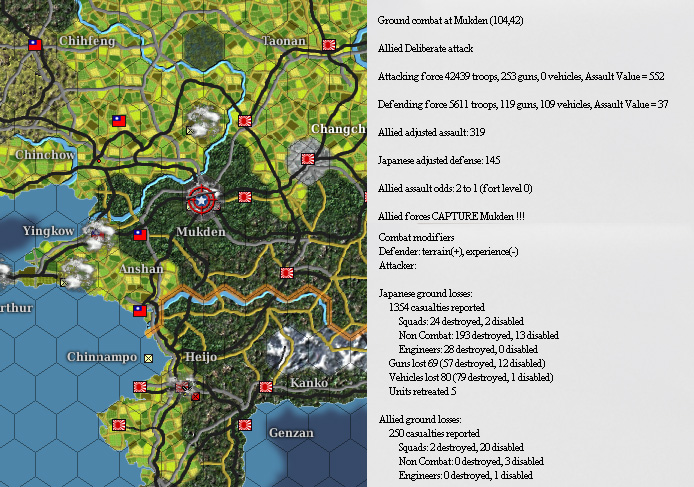Click the 'Units retreated 5' line
This screenshot has height=487, width=694.
point(423,391)
